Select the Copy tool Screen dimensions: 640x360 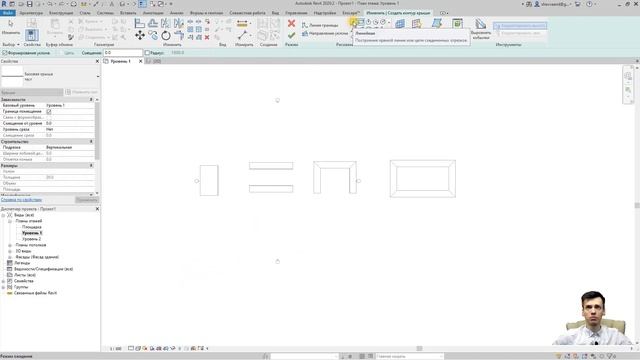[x=153, y=36]
